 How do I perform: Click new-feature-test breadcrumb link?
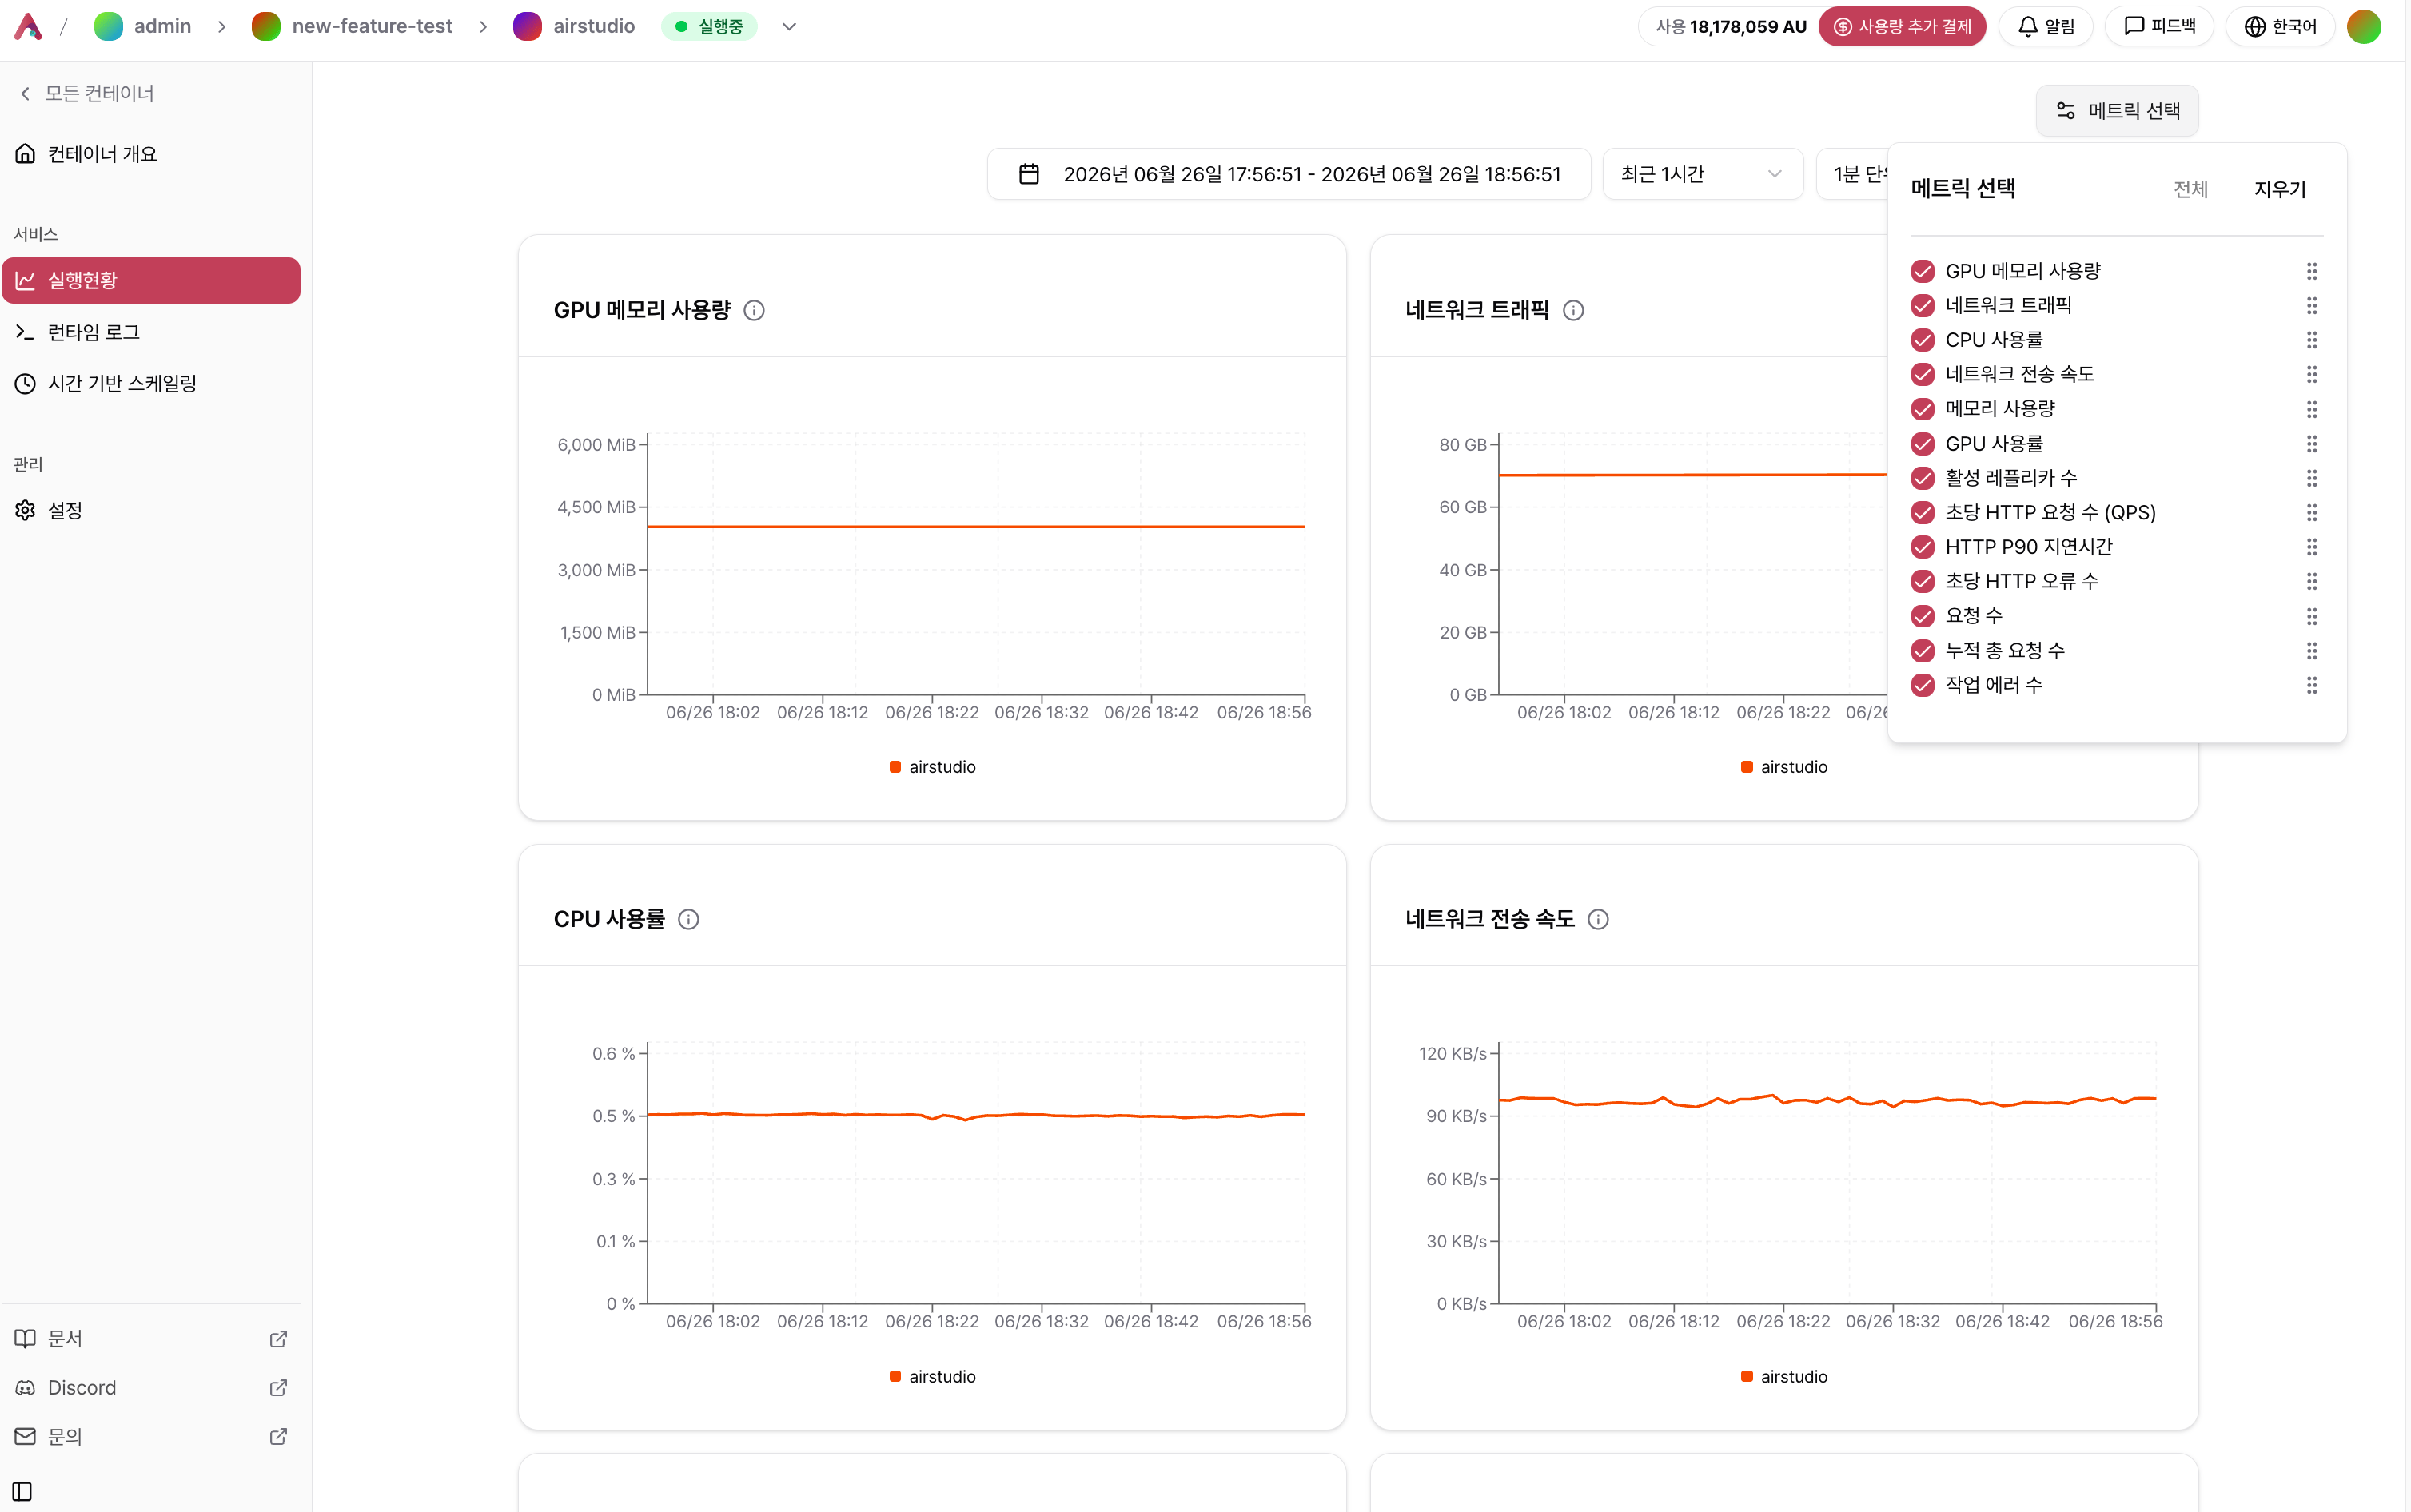pyautogui.click(x=372, y=26)
